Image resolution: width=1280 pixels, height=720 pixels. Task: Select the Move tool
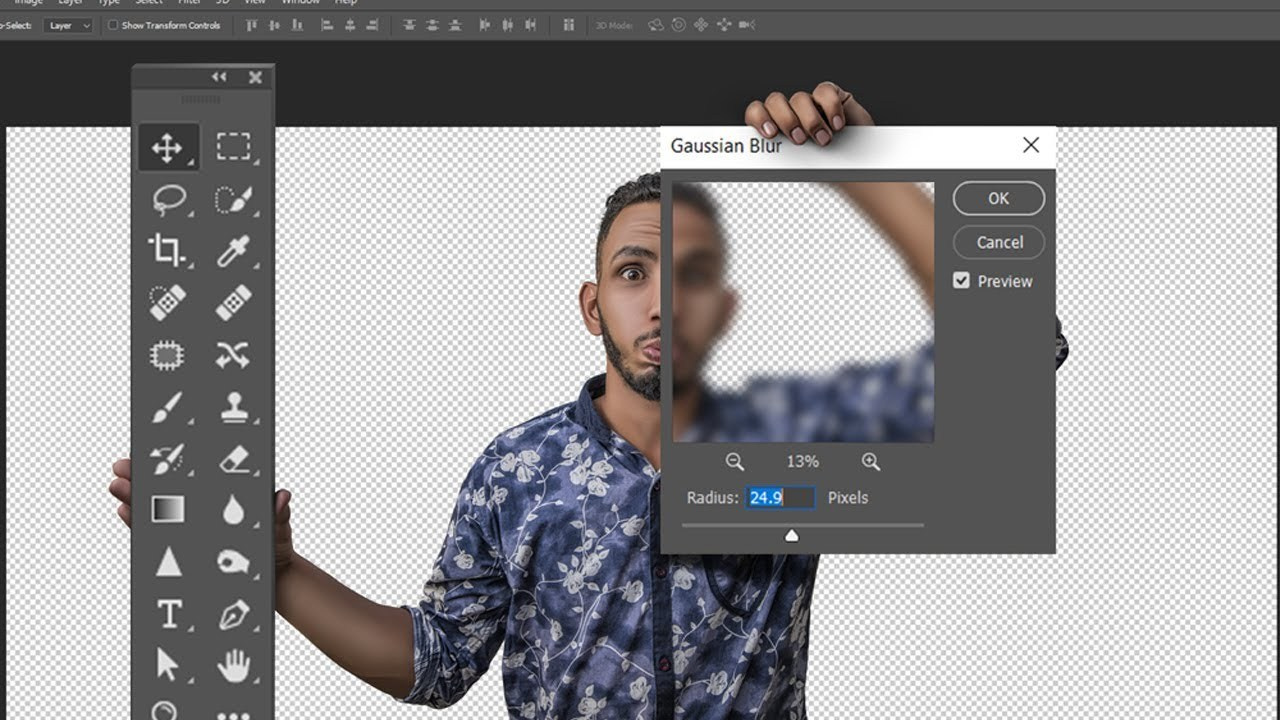click(x=167, y=148)
